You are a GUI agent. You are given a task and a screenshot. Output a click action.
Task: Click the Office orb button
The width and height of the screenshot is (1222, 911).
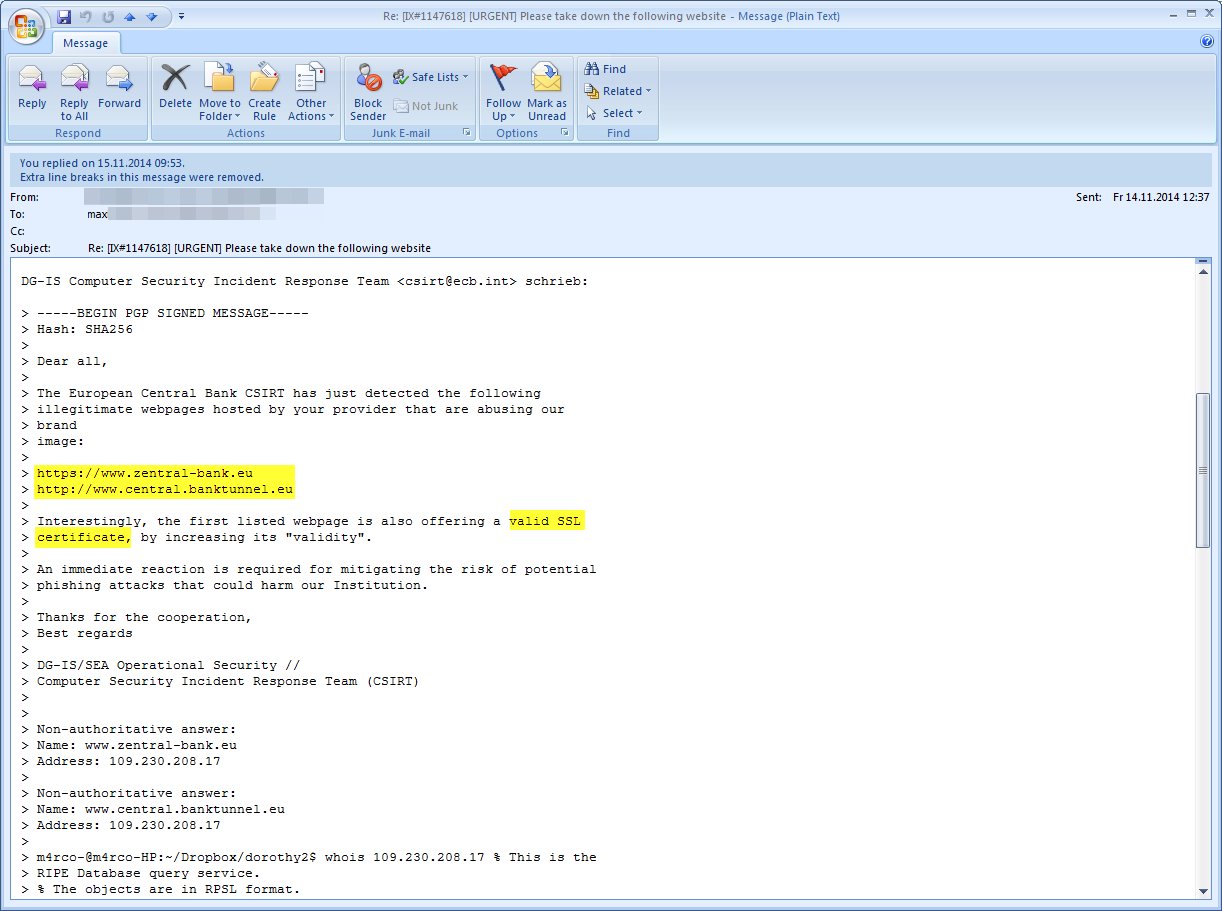tap(25, 26)
